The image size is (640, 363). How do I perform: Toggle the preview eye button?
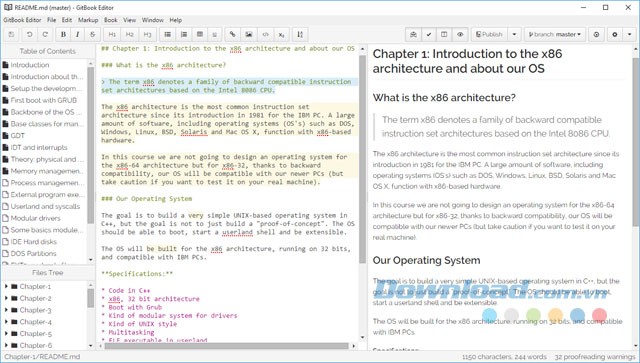[x=460, y=34]
